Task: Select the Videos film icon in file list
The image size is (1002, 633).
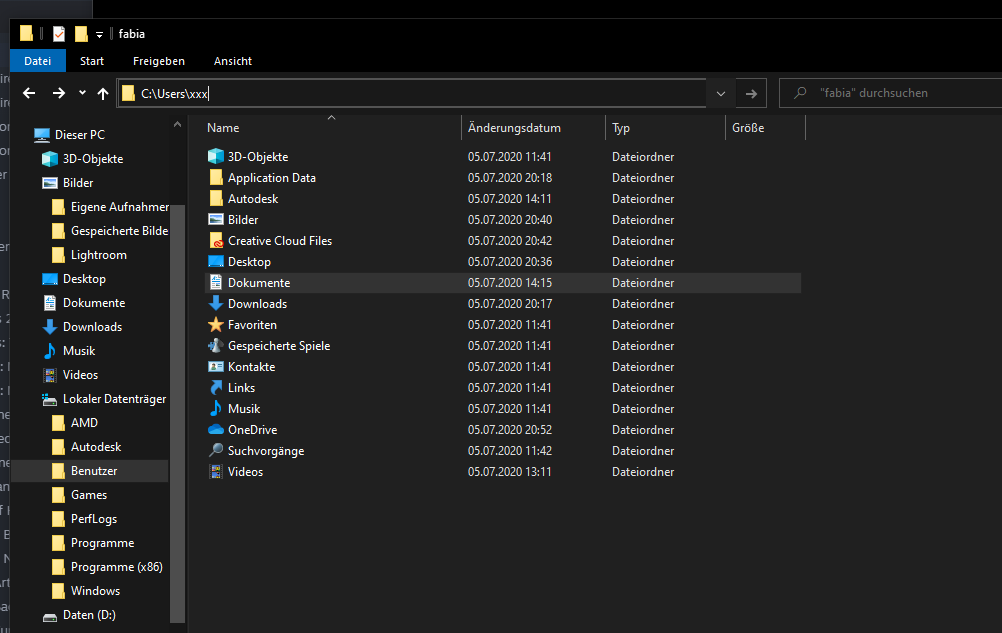Action: [x=216, y=471]
